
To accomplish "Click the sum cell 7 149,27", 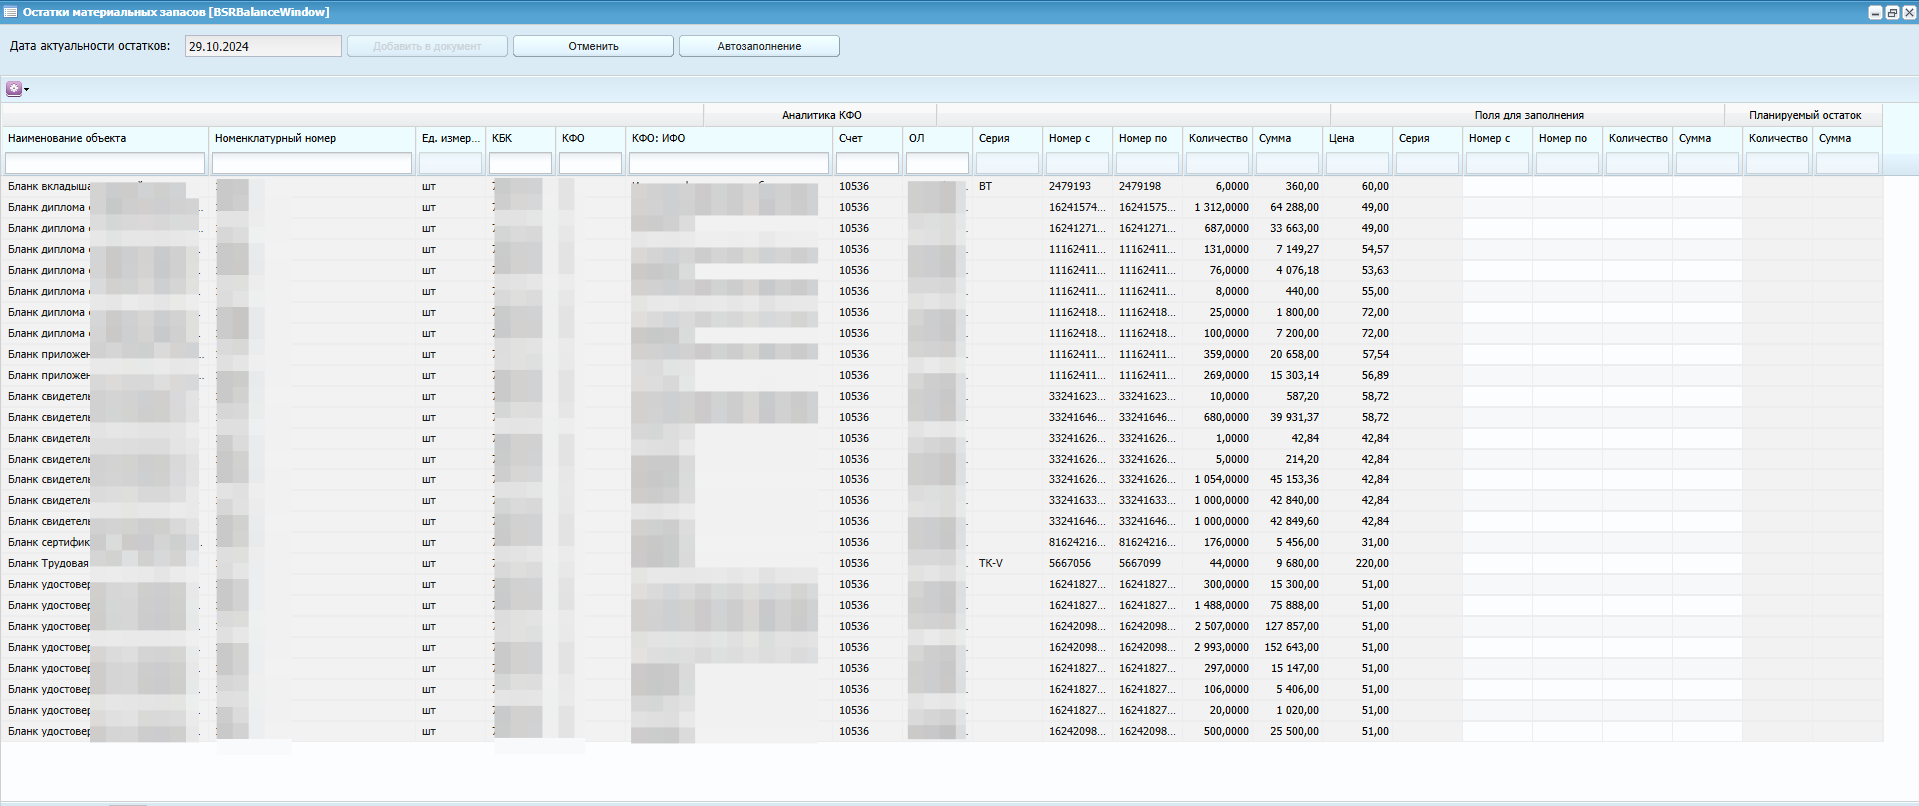I will [x=1297, y=249].
